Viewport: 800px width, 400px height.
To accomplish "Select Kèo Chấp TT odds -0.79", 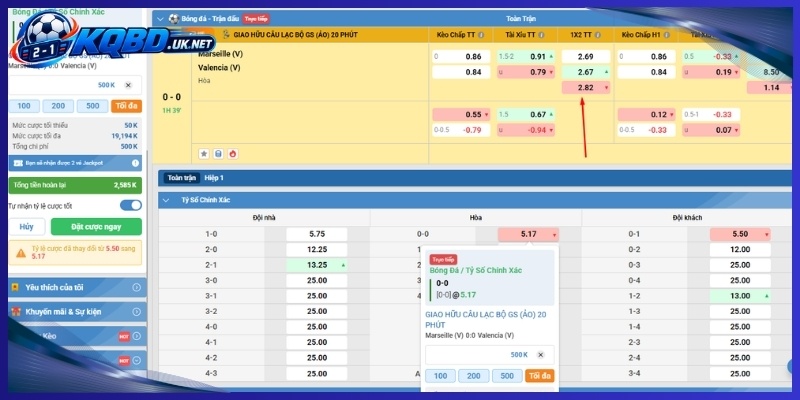I will (x=461, y=130).
